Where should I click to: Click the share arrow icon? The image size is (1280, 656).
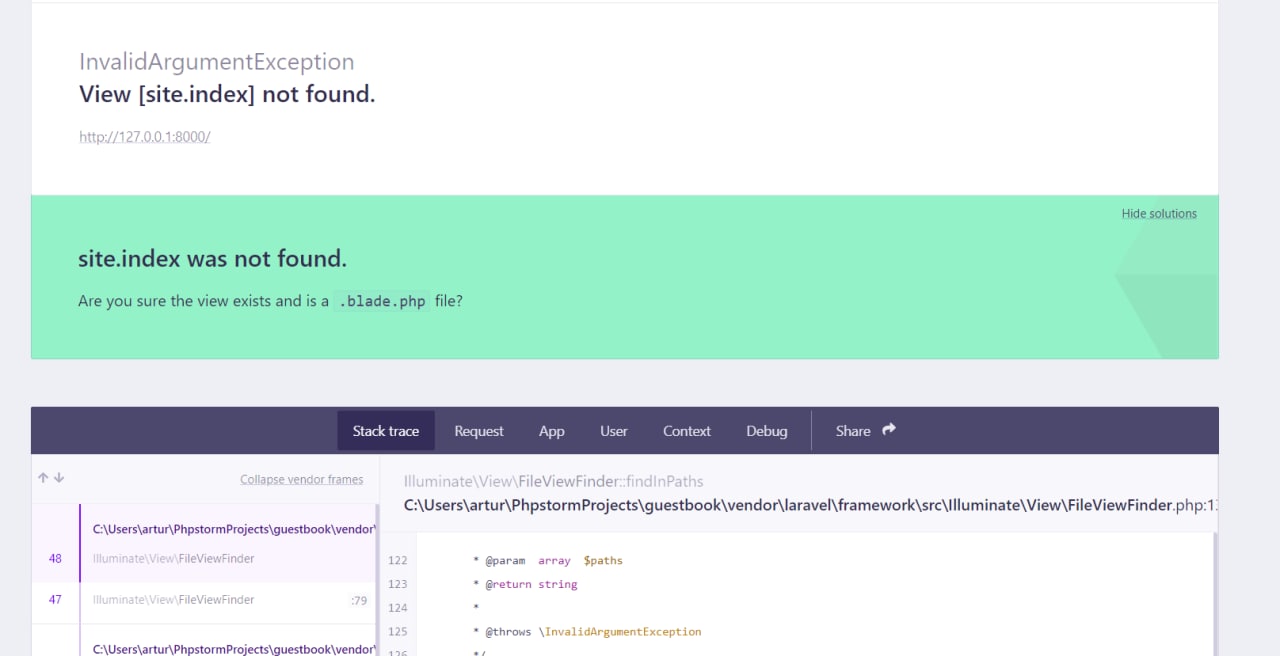(x=889, y=430)
